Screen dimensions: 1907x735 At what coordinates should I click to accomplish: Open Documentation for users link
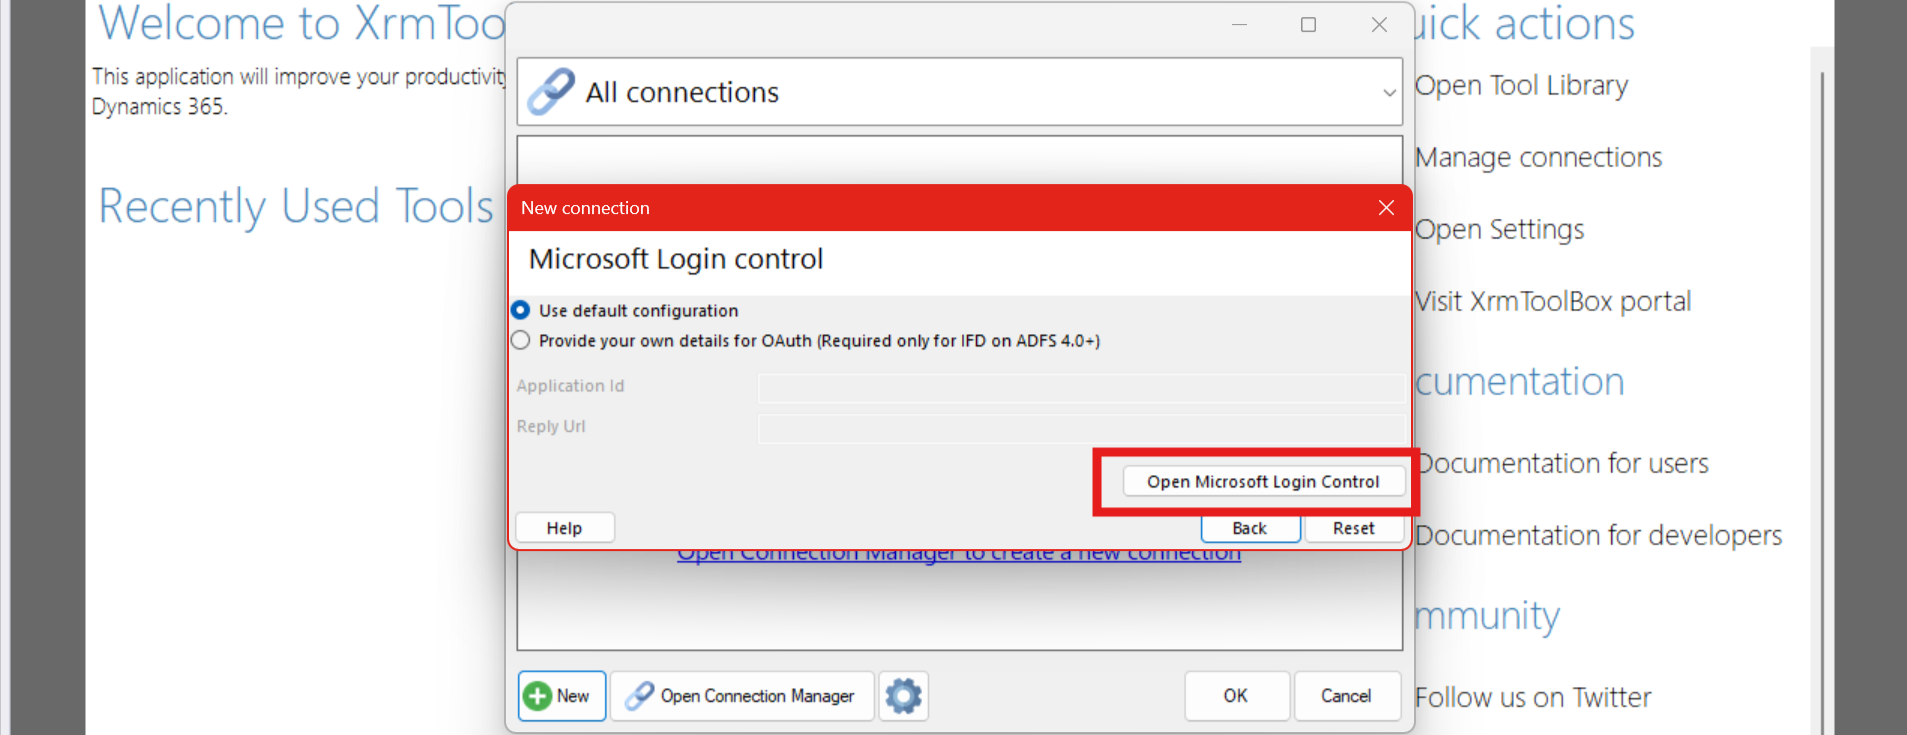(1563, 464)
